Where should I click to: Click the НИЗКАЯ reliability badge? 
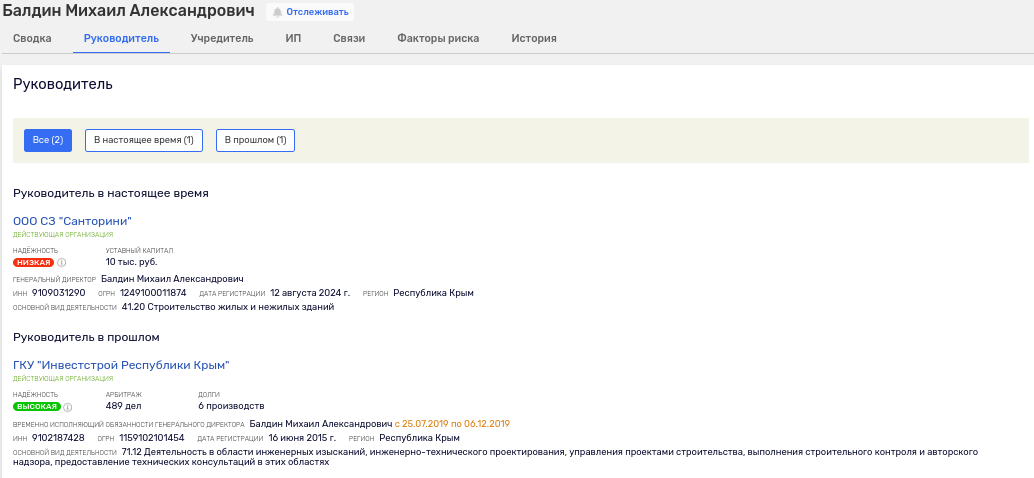pos(34,262)
